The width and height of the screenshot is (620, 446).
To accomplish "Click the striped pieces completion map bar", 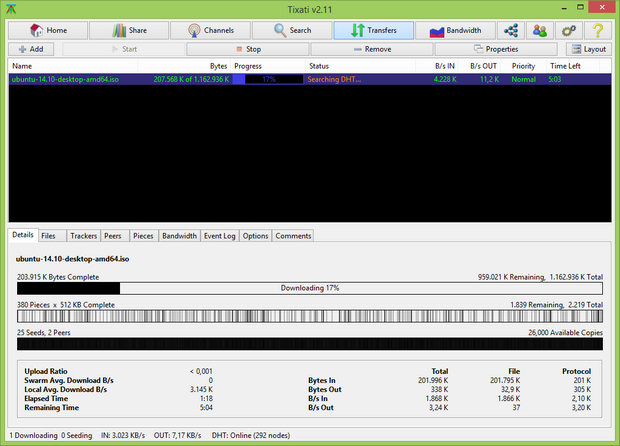I will [310, 316].
